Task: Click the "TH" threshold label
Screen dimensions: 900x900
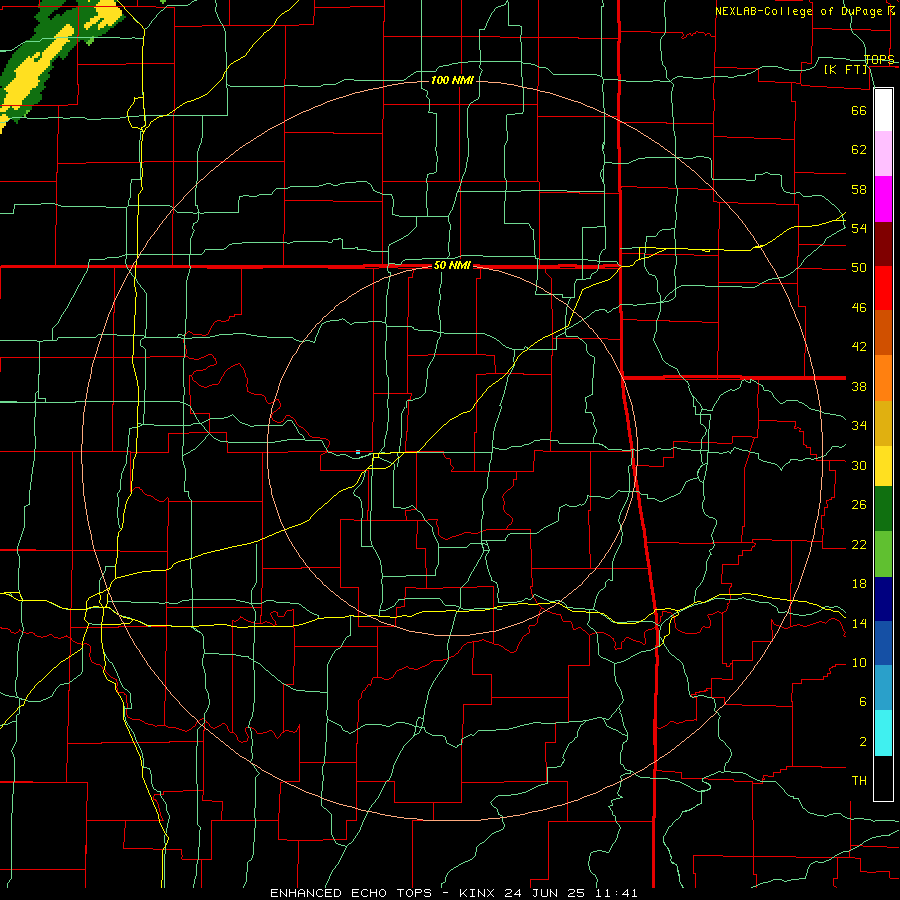Action: (859, 781)
